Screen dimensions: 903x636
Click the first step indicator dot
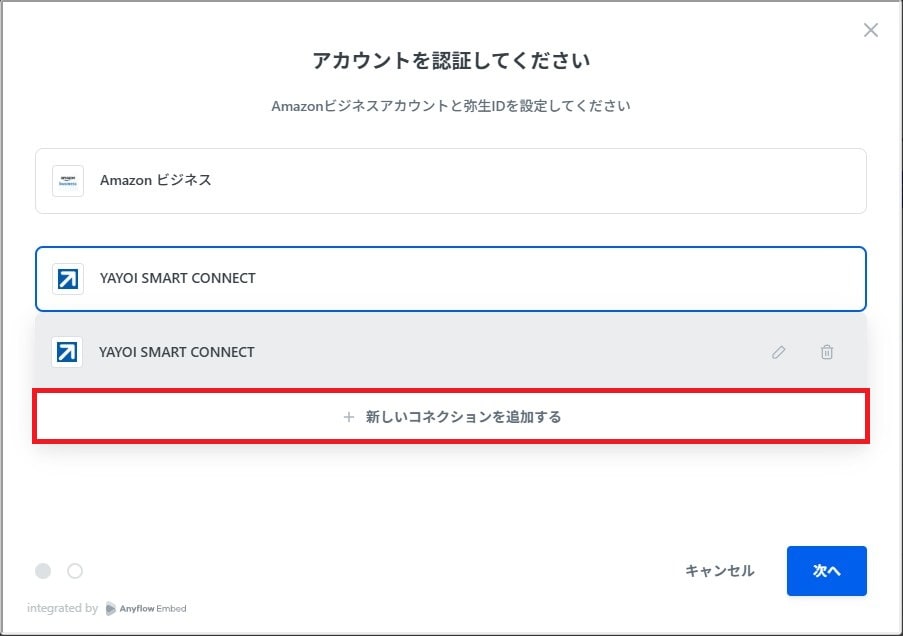click(43, 571)
